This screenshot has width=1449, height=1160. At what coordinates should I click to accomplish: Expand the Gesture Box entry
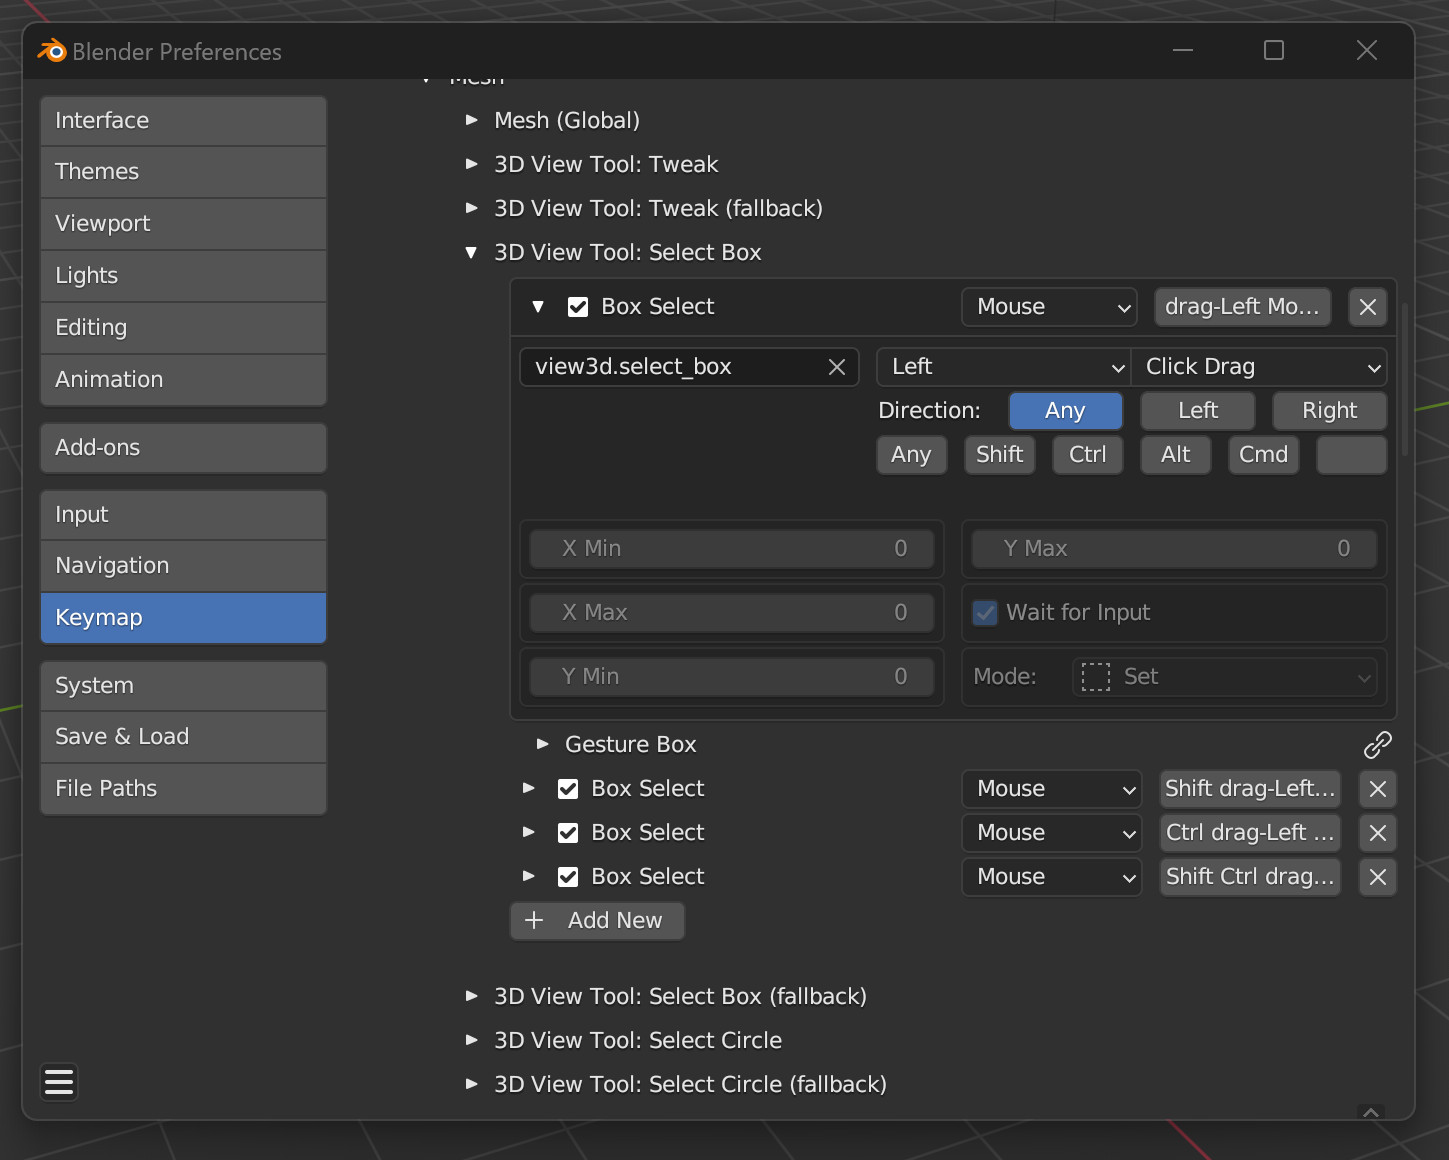click(542, 744)
